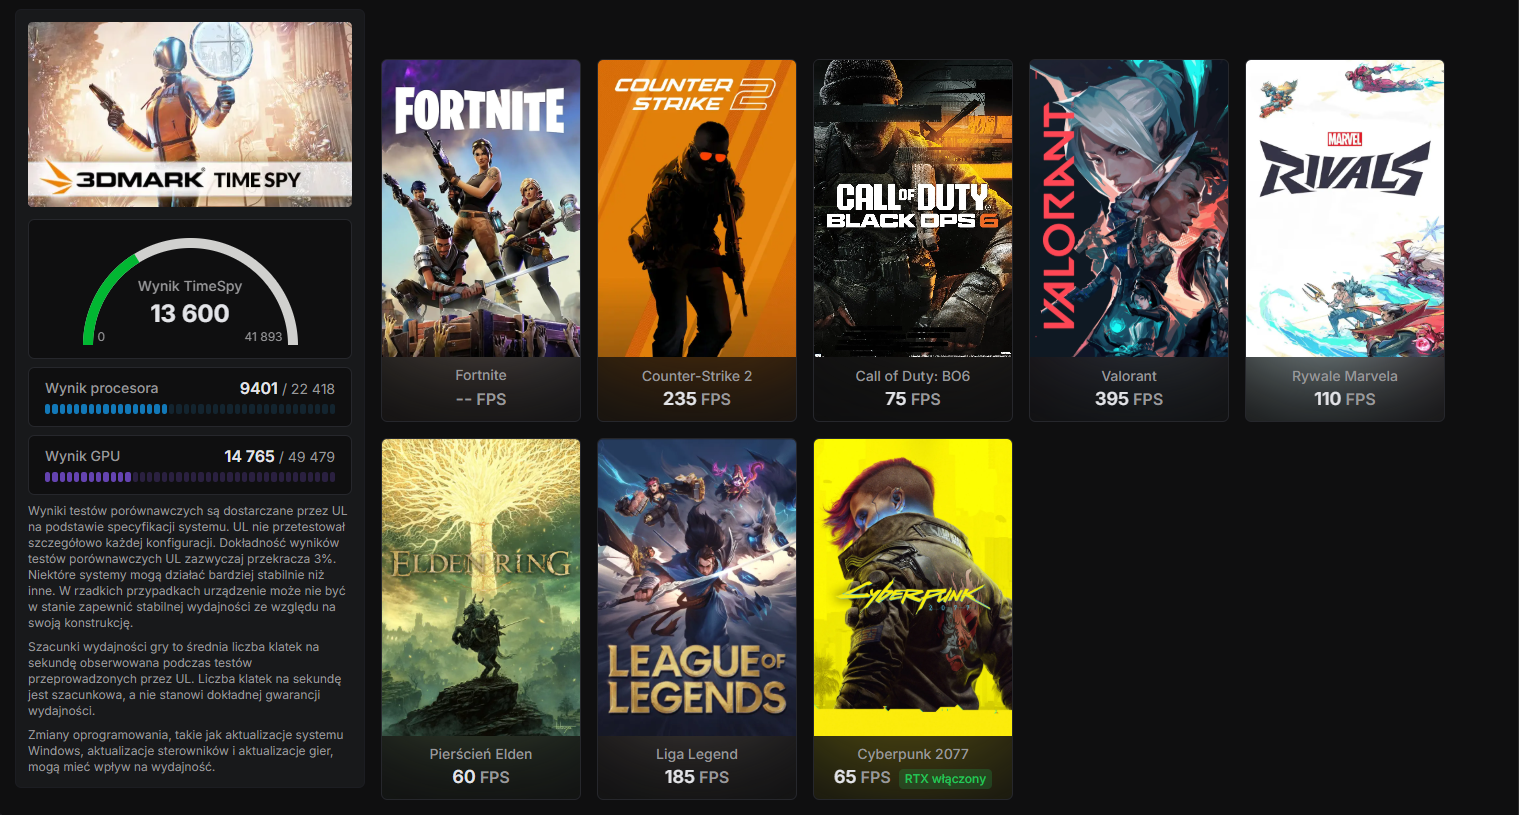1519x815 pixels.
Task: Select the Marvel Rivals cover image
Action: click(x=1345, y=208)
